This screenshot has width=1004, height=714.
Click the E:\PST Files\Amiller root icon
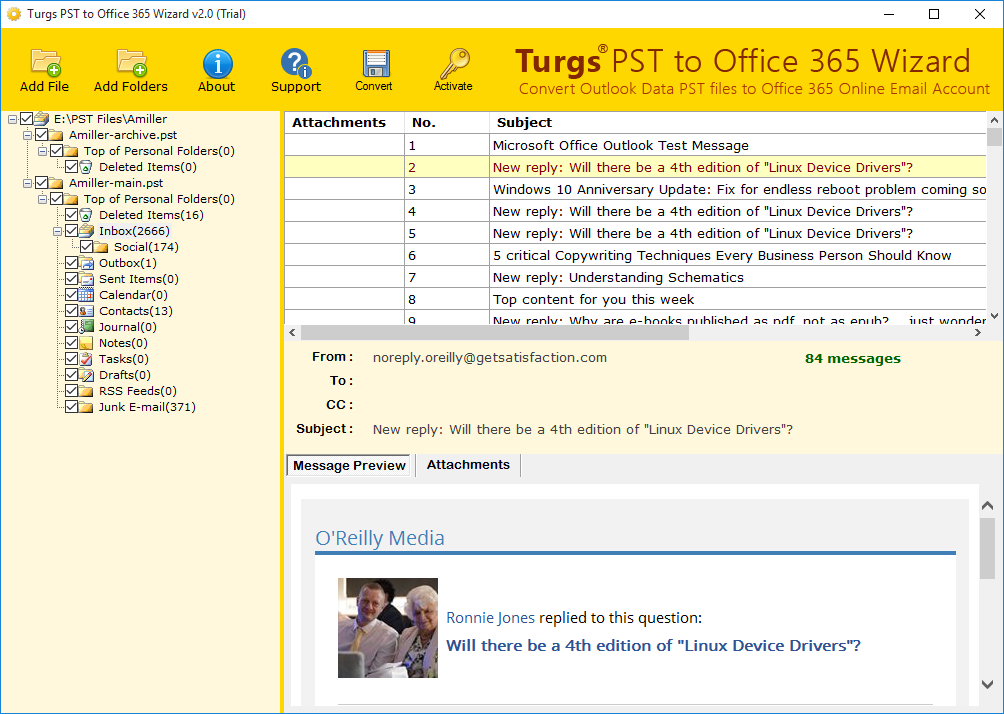point(42,118)
